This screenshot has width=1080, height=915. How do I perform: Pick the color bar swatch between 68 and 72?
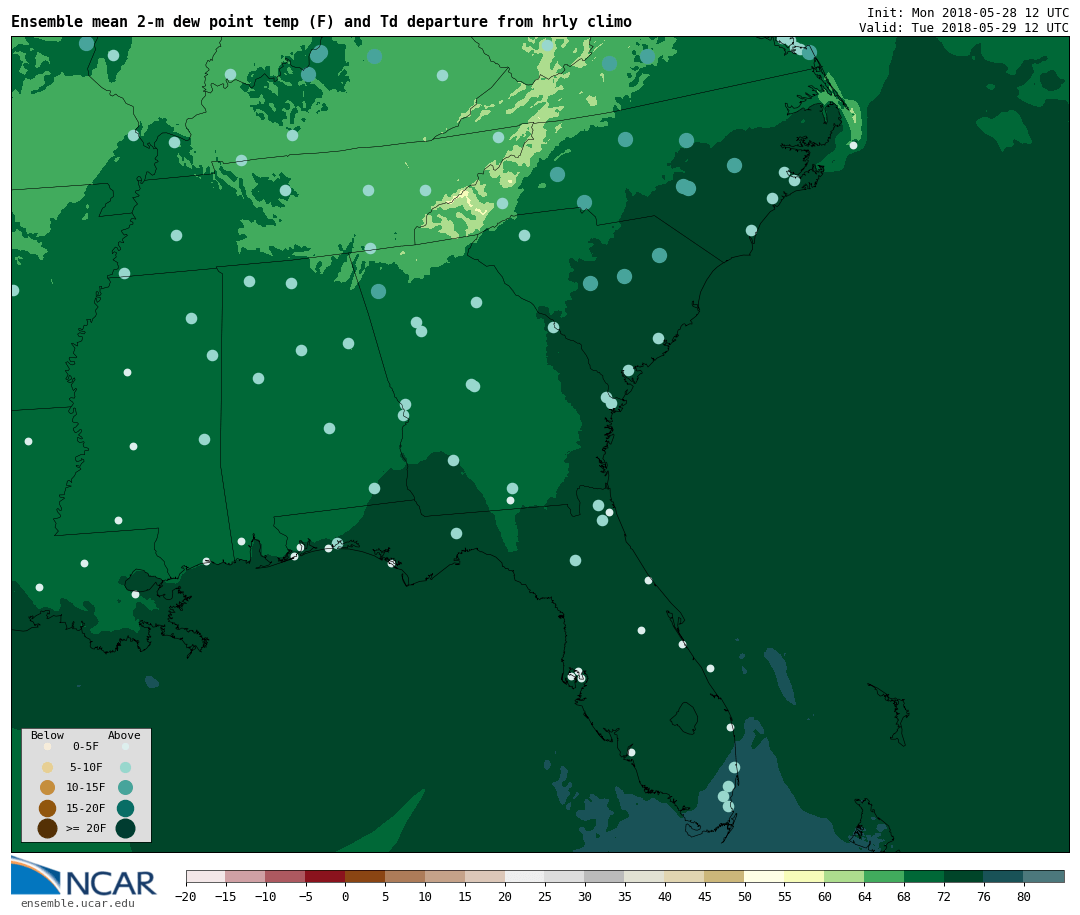(924, 876)
